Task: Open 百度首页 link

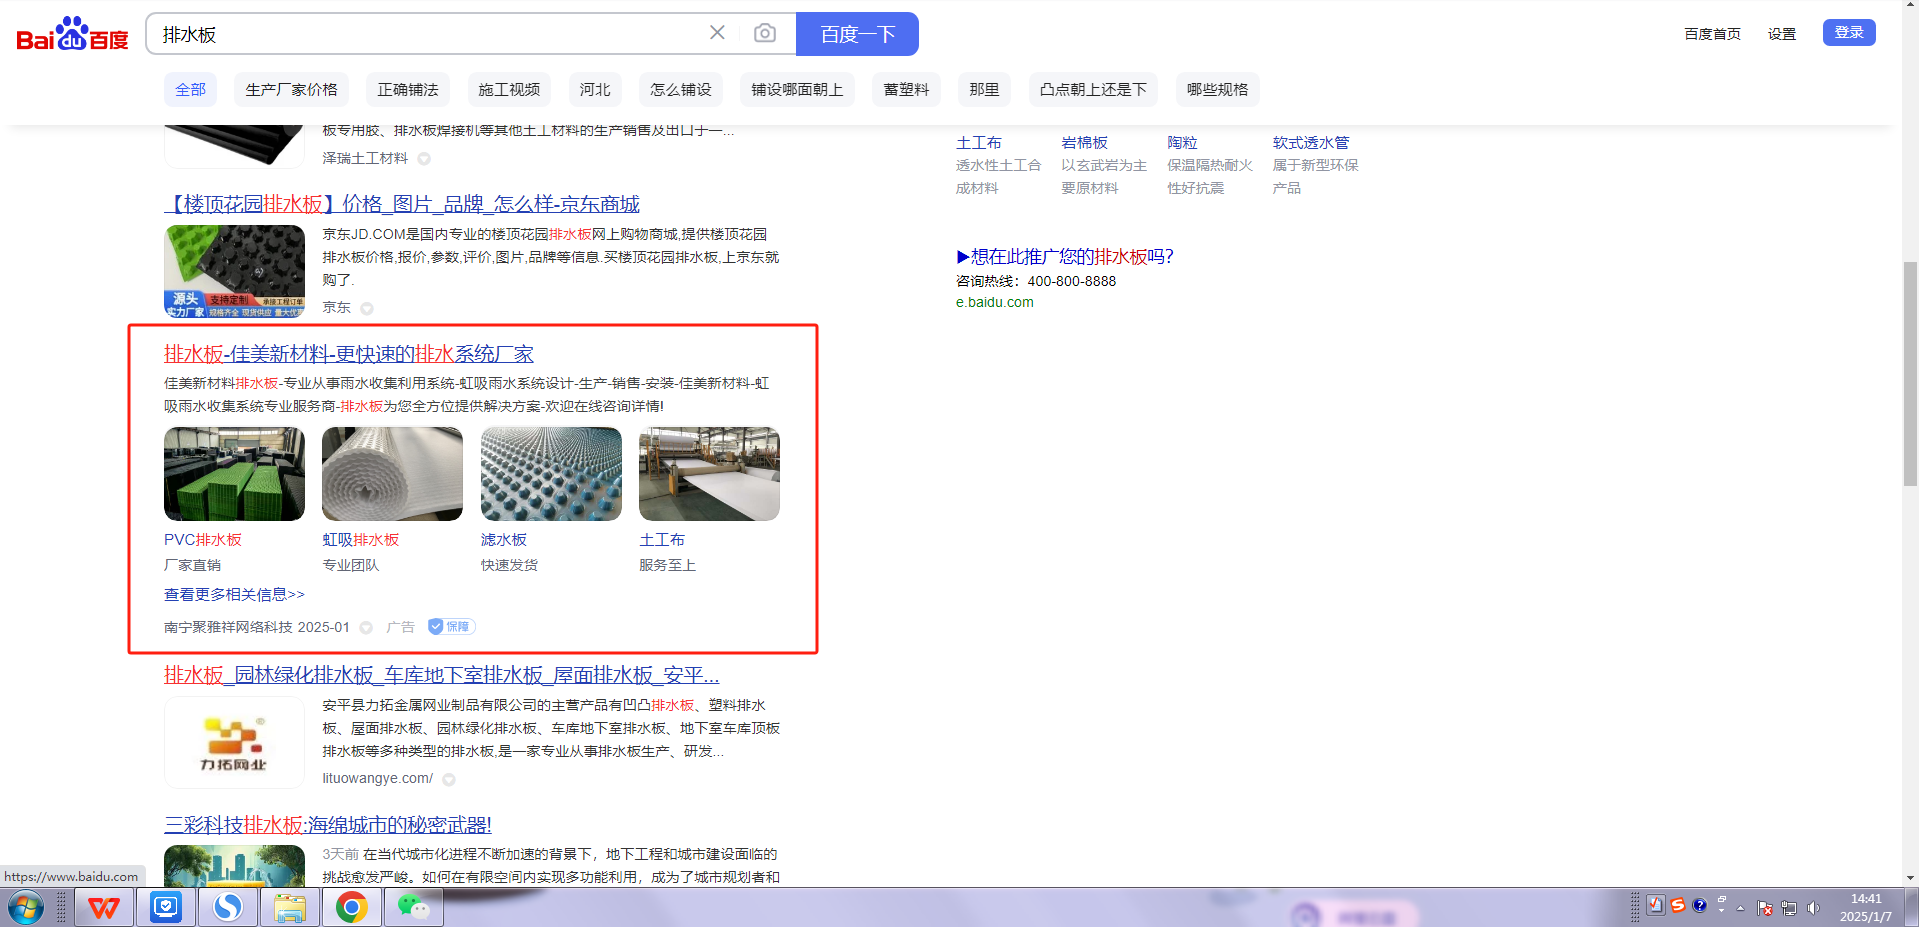Action: 1712,34
